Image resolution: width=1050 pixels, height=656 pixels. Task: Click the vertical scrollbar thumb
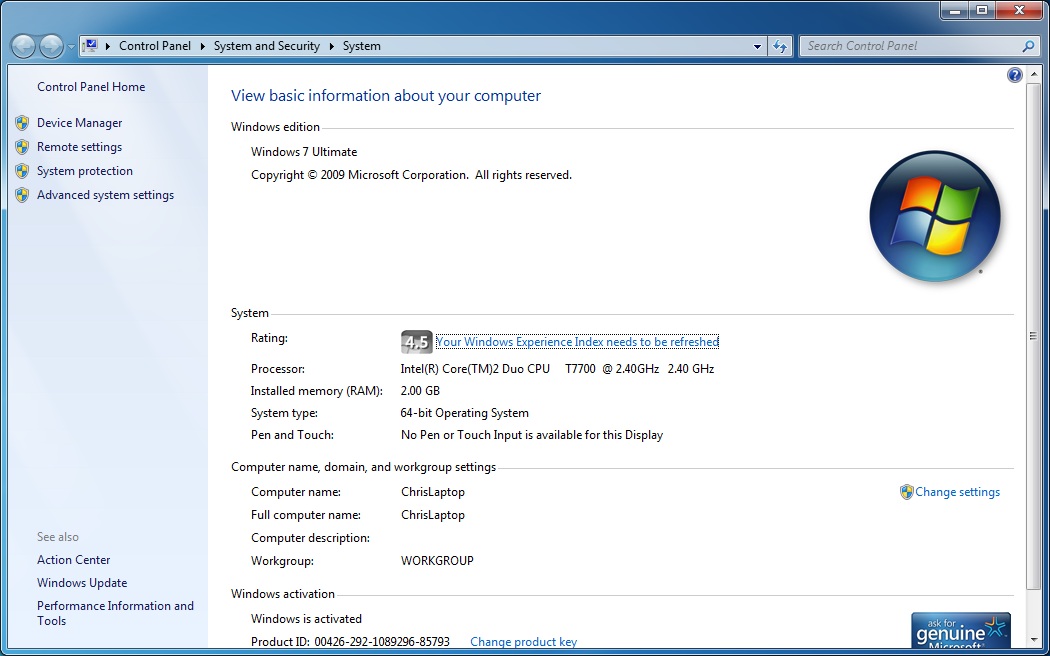coord(1033,336)
